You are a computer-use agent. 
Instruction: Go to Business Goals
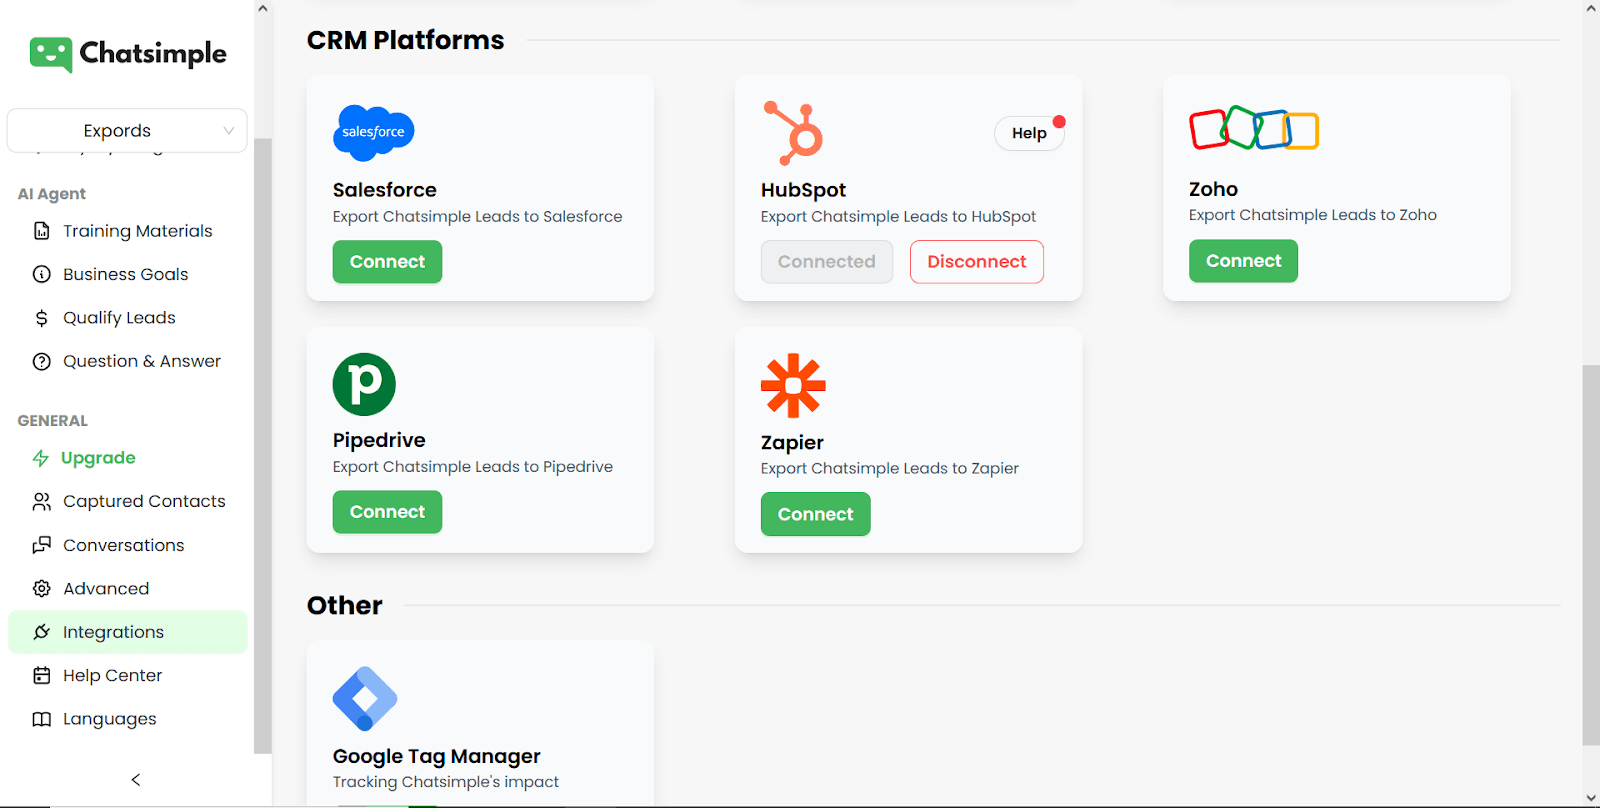point(125,274)
